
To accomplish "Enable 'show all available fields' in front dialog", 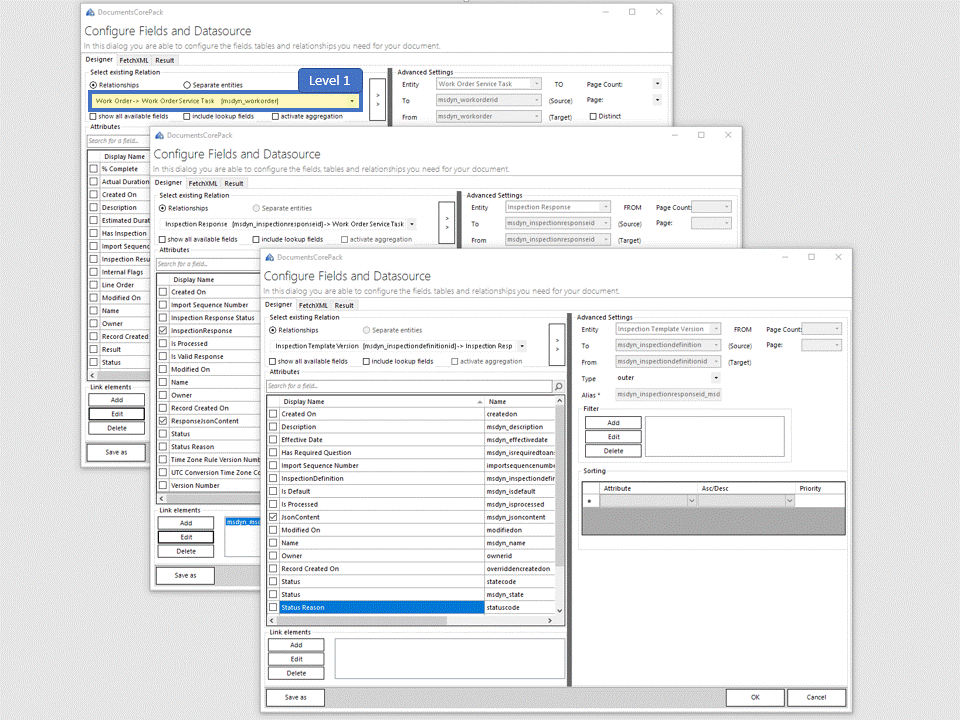I will (x=272, y=362).
